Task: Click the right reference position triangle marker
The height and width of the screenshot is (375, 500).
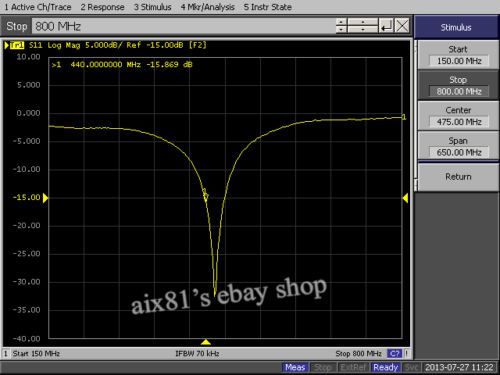Action: point(405,198)
